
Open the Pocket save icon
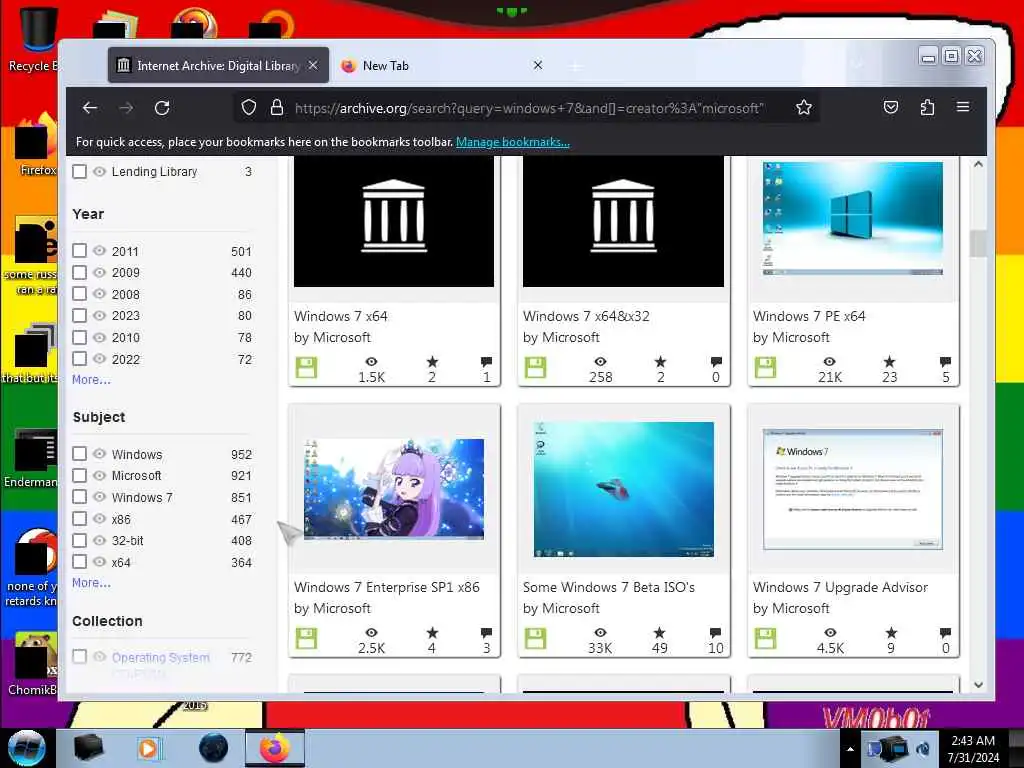(x=891, y=107)
